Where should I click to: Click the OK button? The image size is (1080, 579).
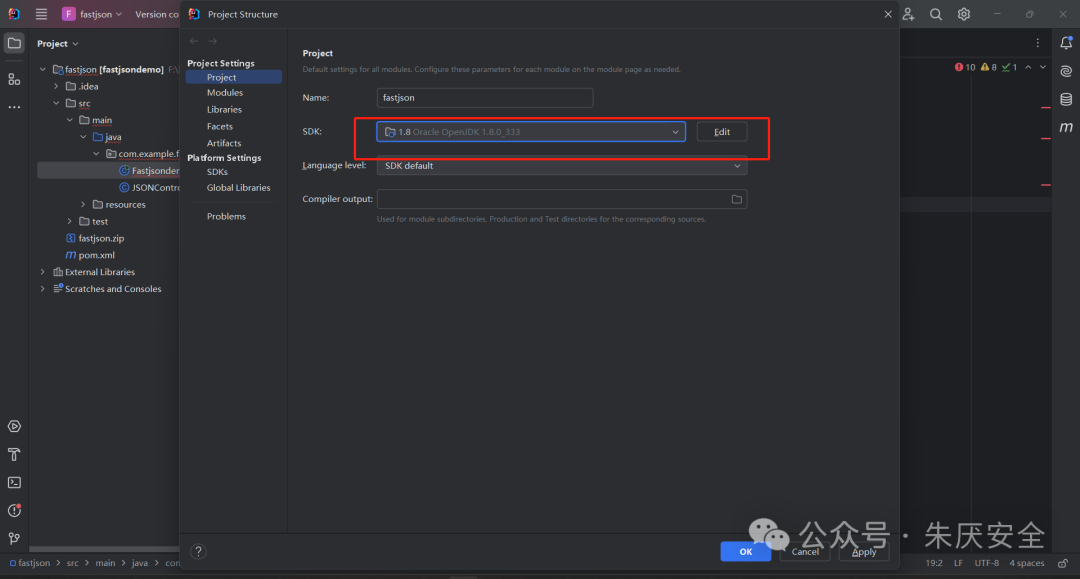pyautogui.click(x=746, y=551)
